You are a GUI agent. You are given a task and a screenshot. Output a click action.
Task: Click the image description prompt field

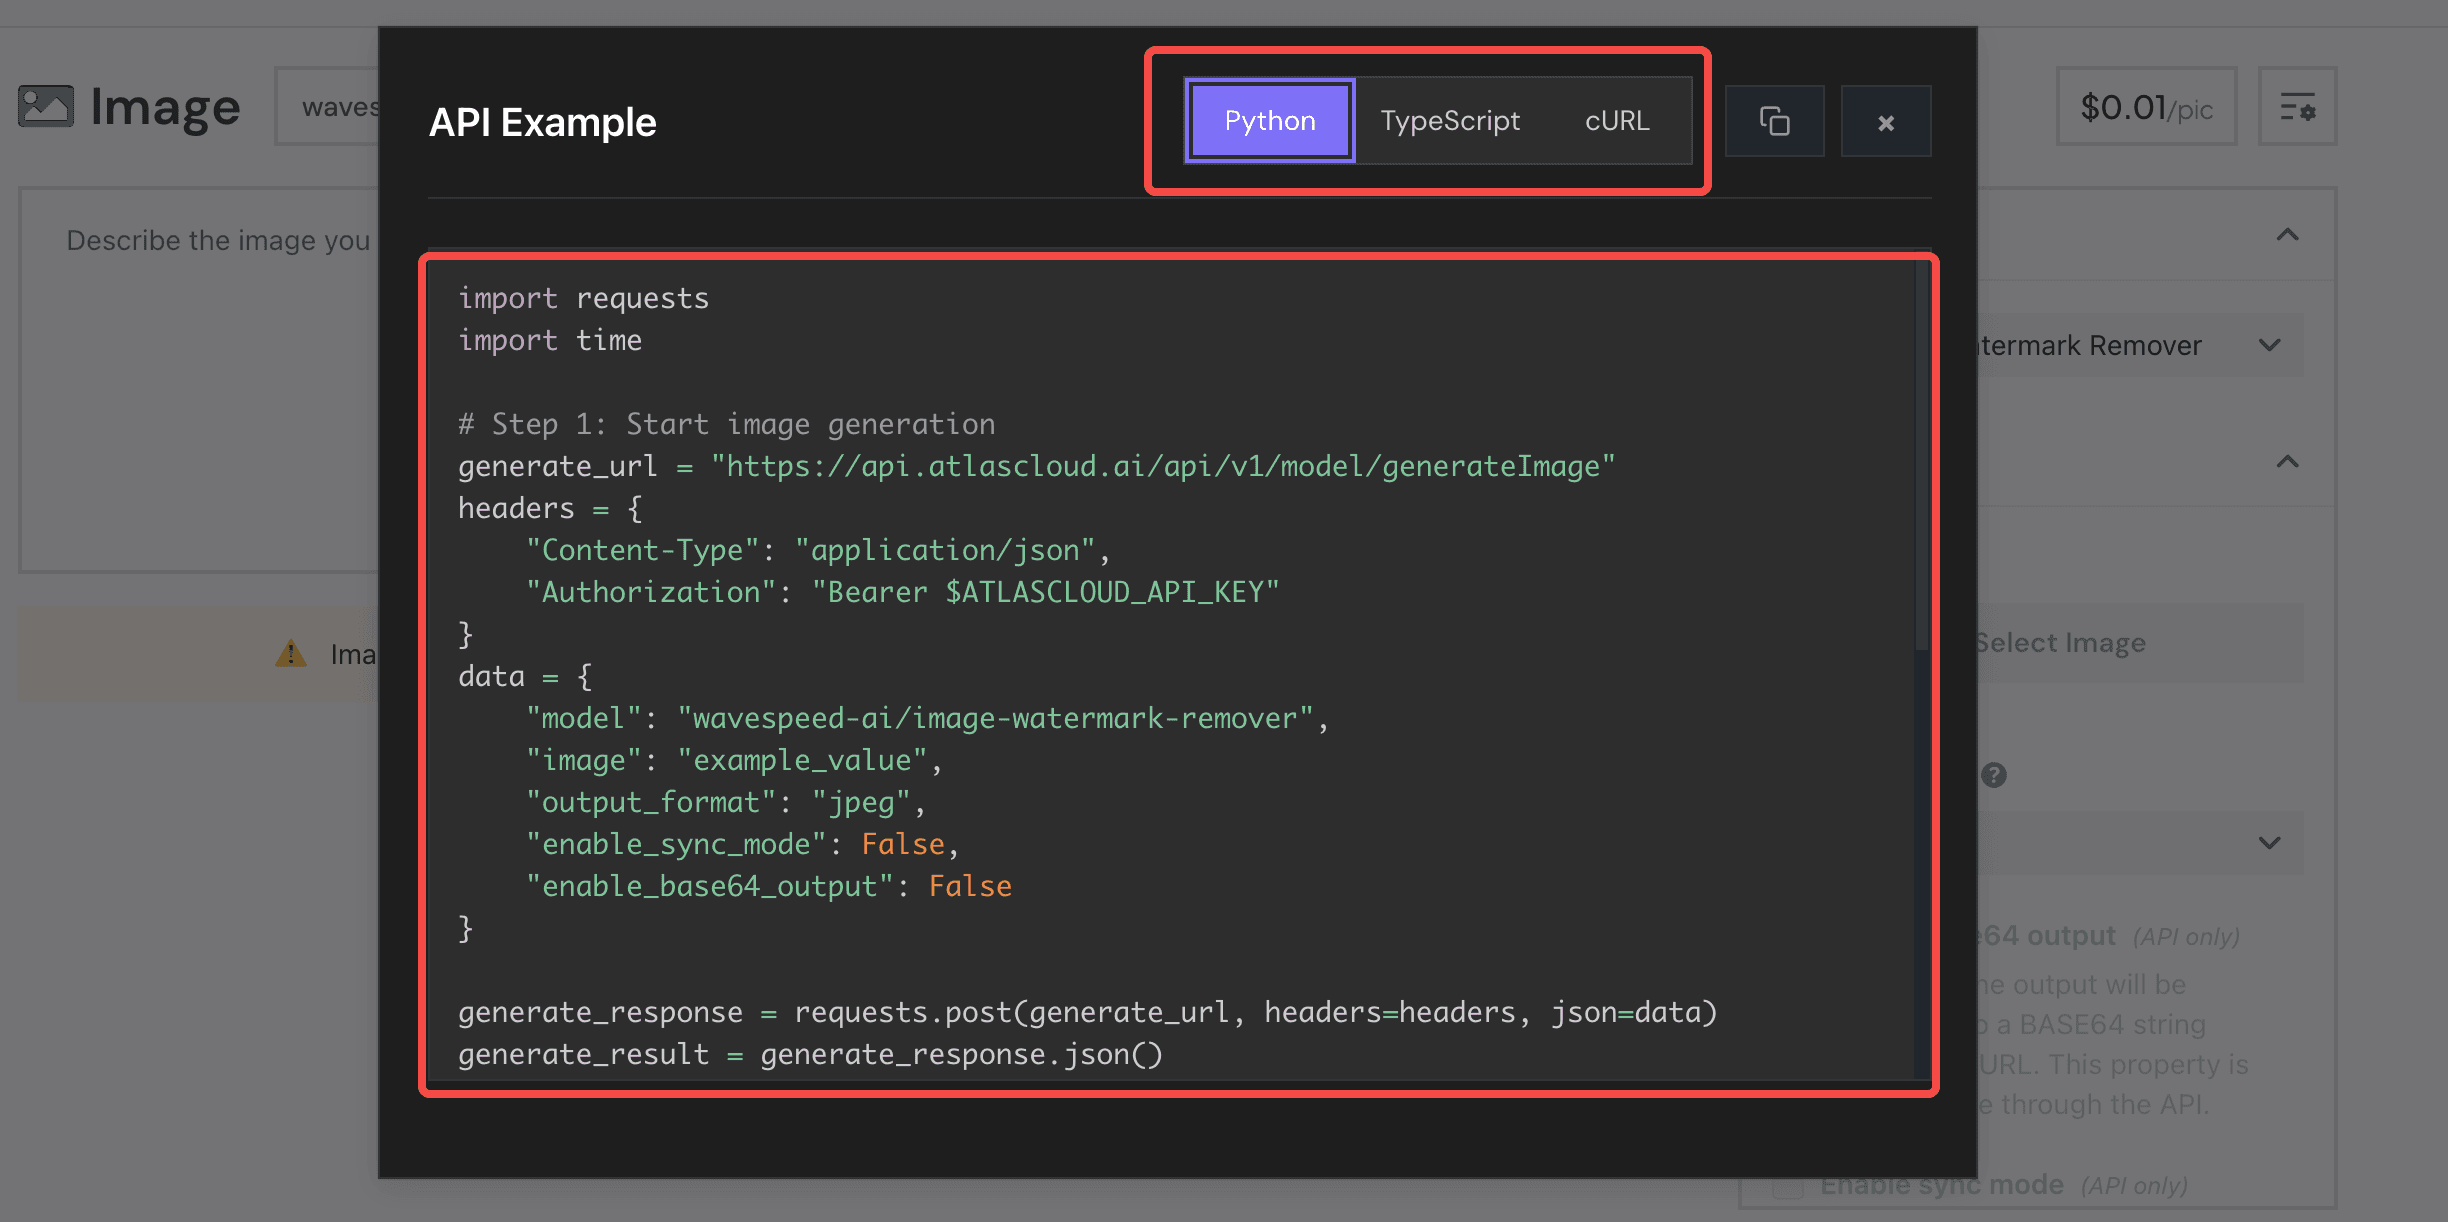coord(200,380)
